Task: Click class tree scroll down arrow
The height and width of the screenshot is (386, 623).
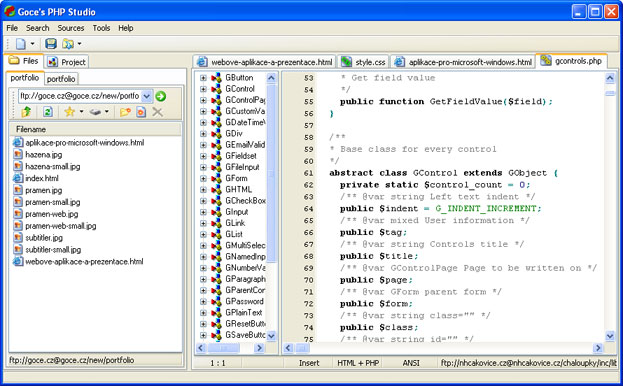Action: (x=271, y=336)
